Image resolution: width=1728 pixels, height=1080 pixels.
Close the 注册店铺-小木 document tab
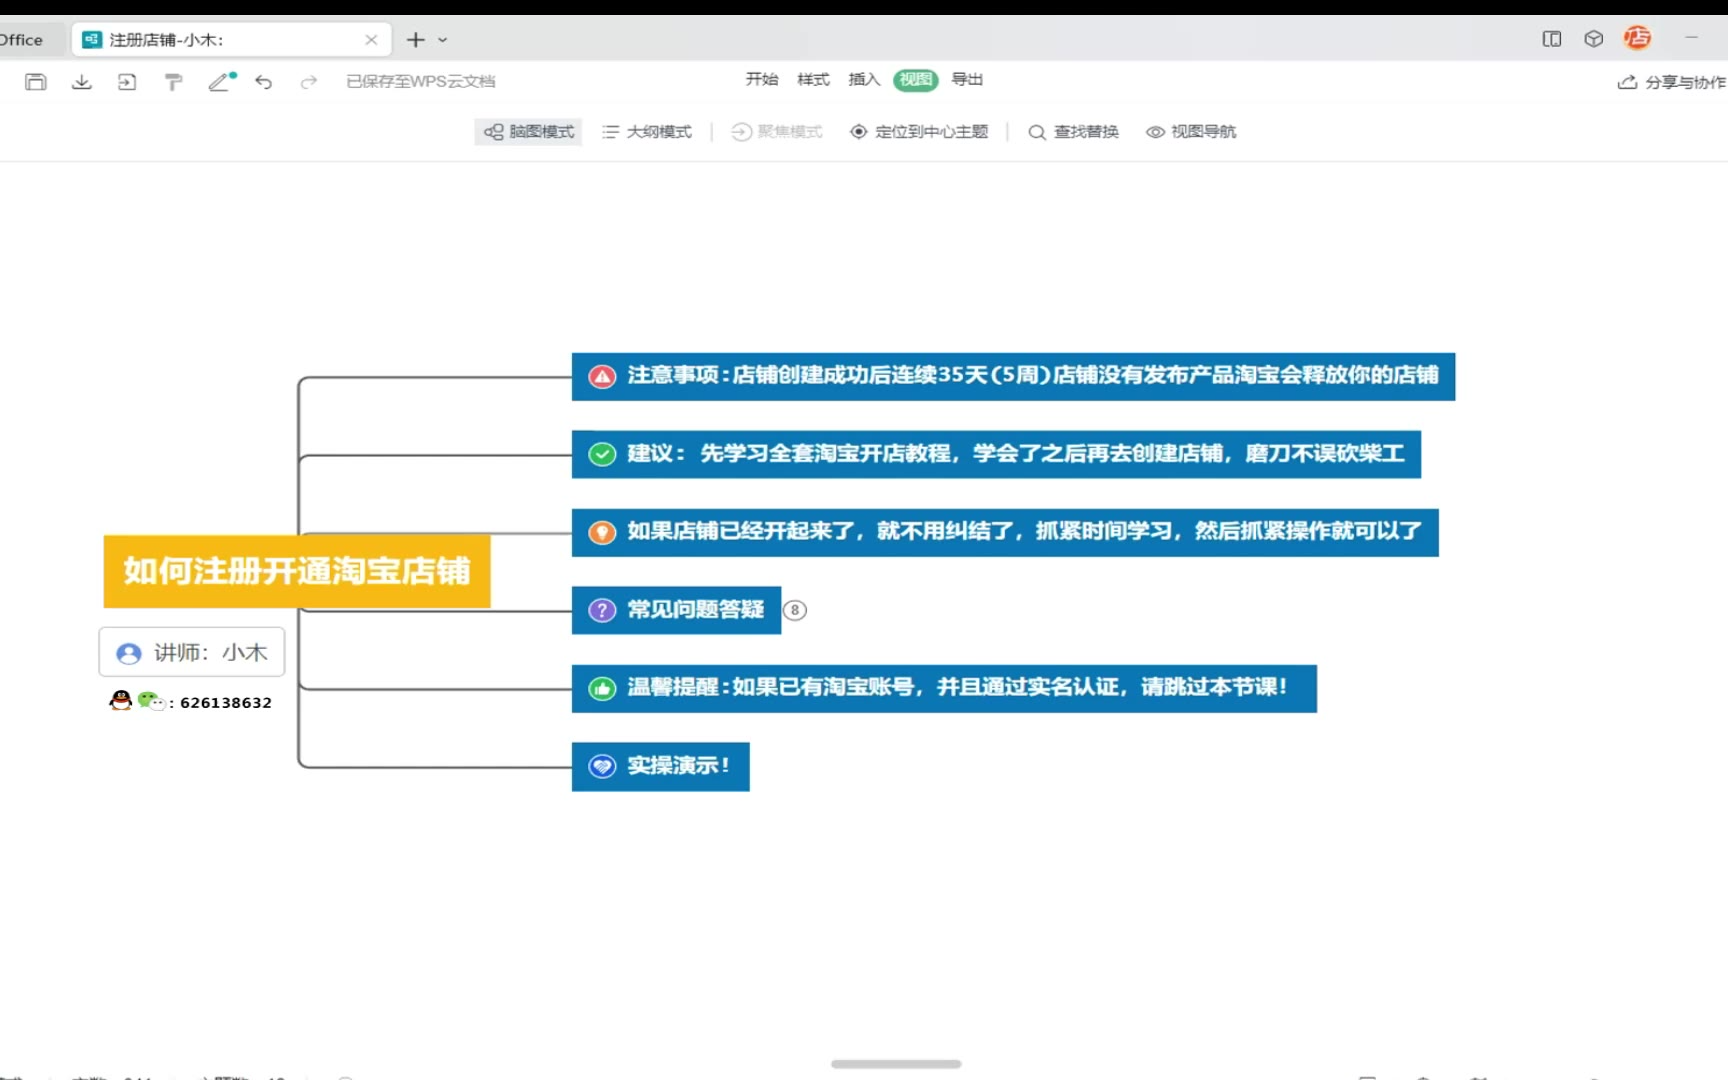(x=371, y=40)
